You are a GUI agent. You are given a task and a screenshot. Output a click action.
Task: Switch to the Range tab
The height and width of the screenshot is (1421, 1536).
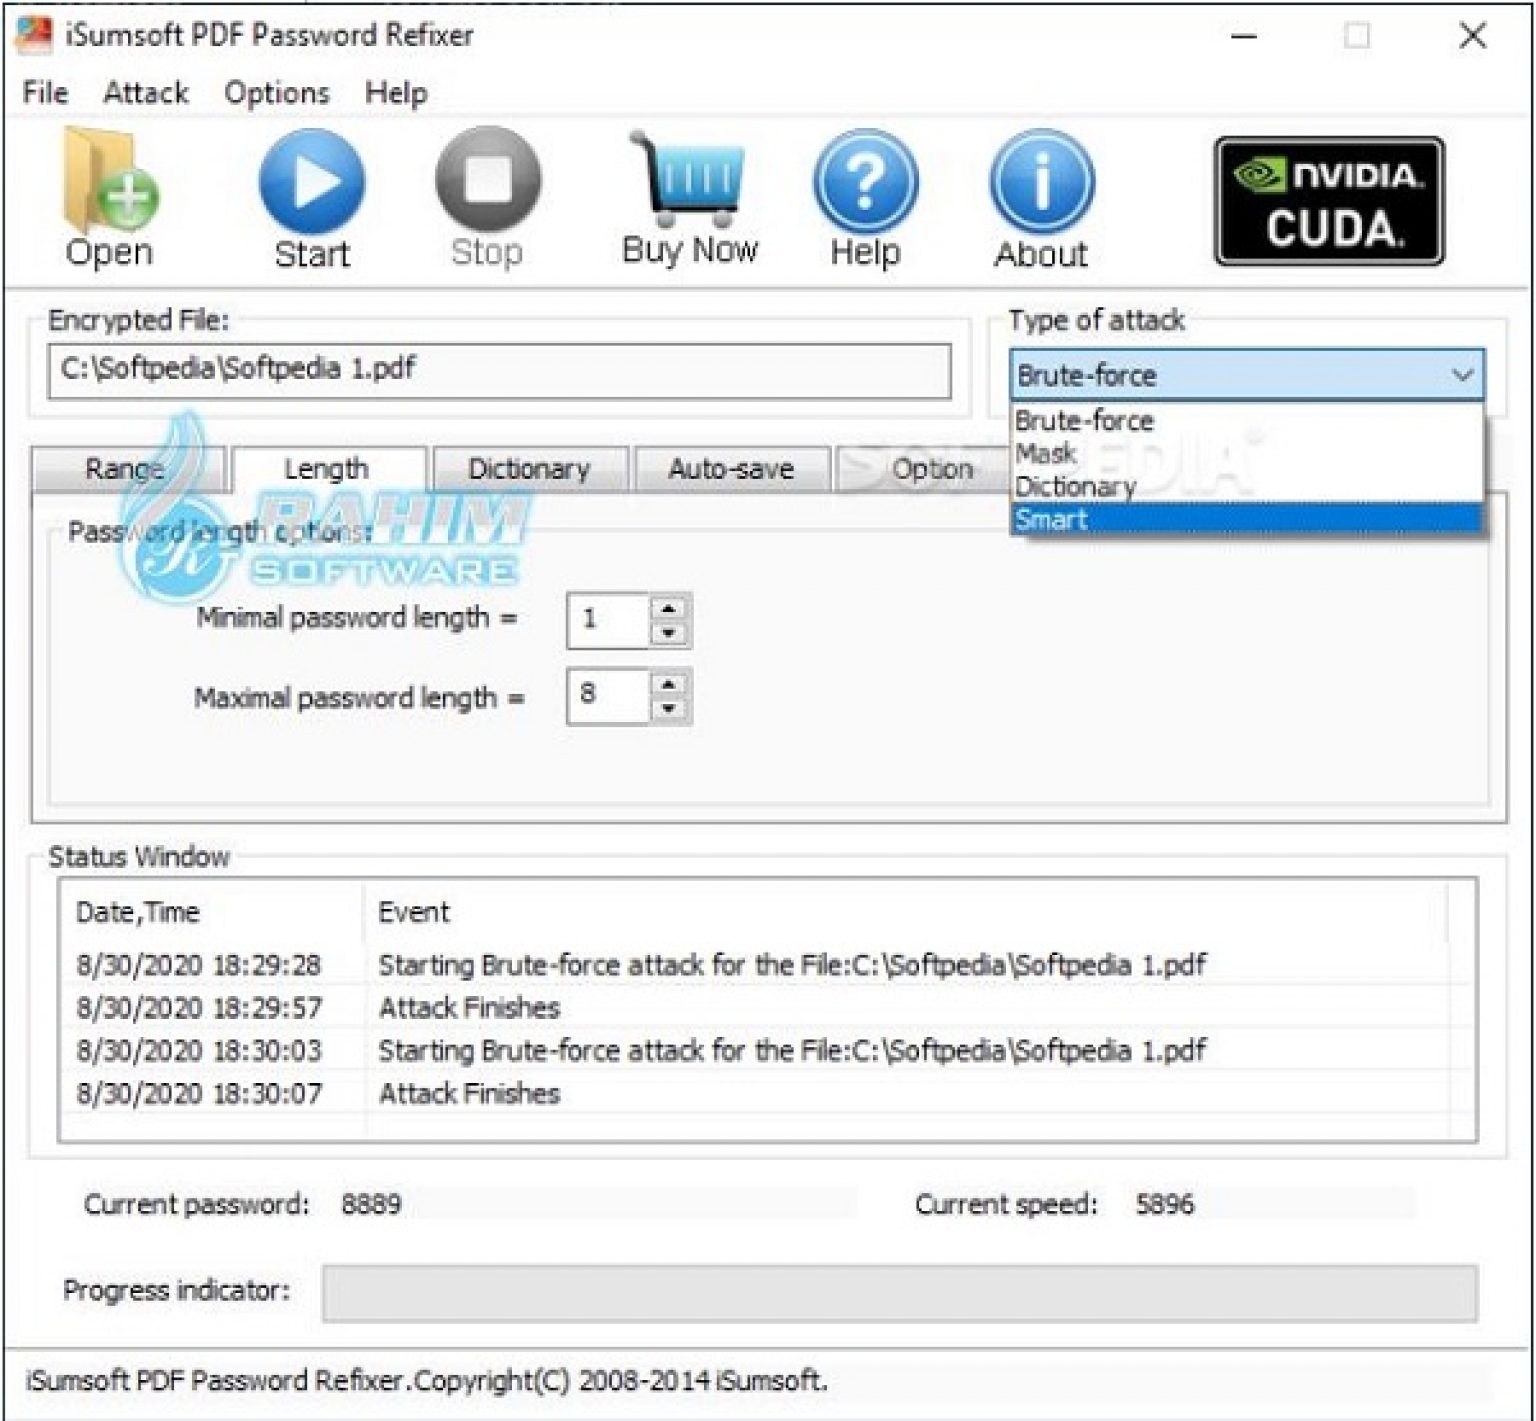(128, 469)
